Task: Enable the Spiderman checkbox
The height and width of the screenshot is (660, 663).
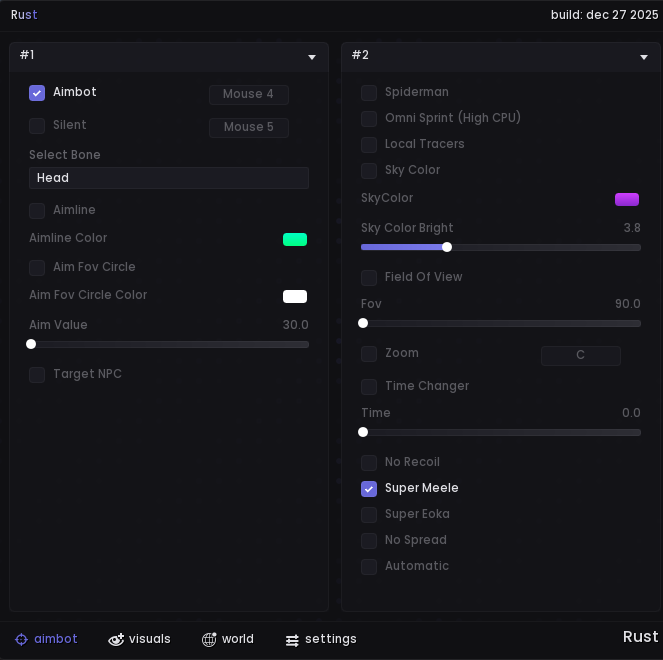Action: tap(369, 93)
